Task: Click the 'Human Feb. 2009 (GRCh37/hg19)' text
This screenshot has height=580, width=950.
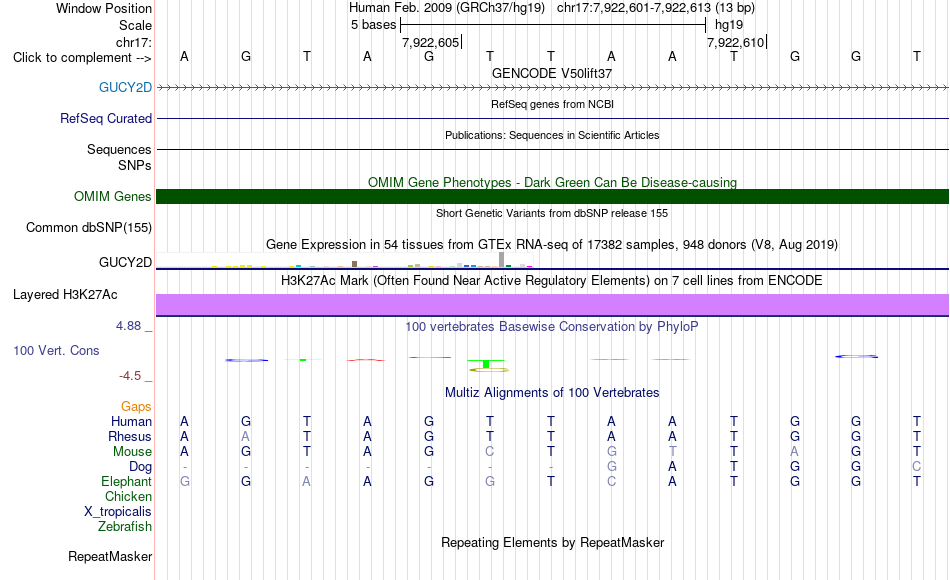Action: click(x=447, y=8)
